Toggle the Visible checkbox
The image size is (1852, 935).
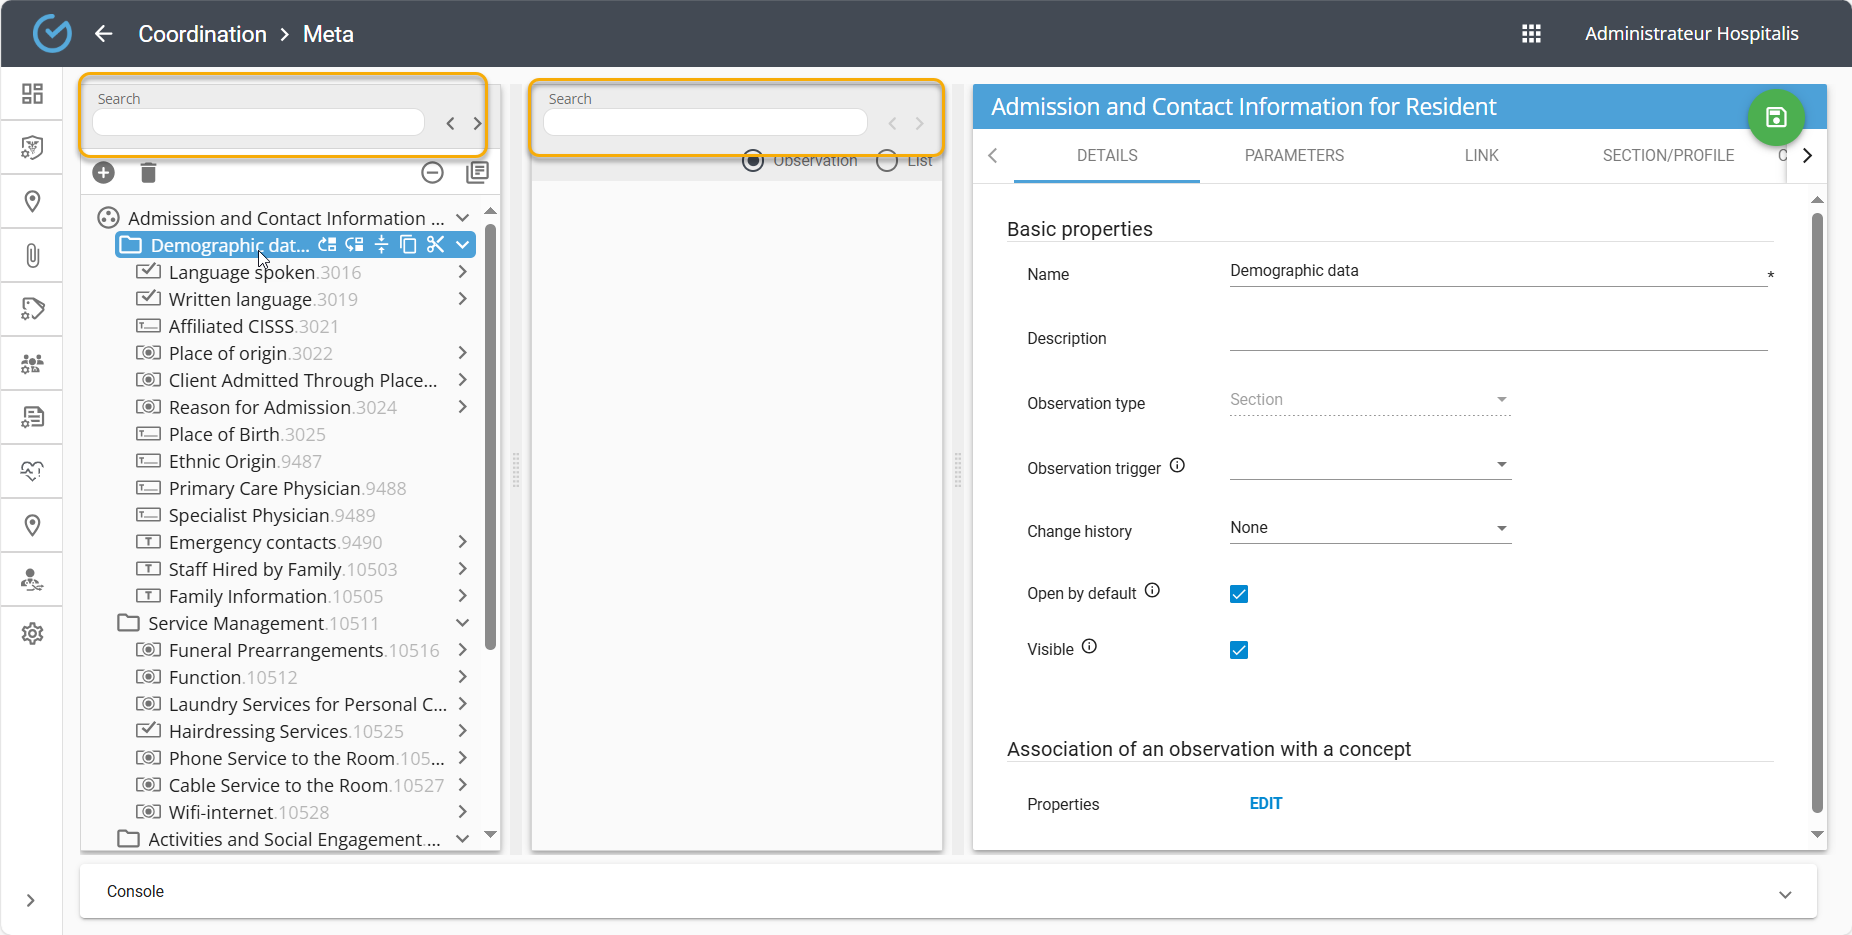coord(1239,650)
